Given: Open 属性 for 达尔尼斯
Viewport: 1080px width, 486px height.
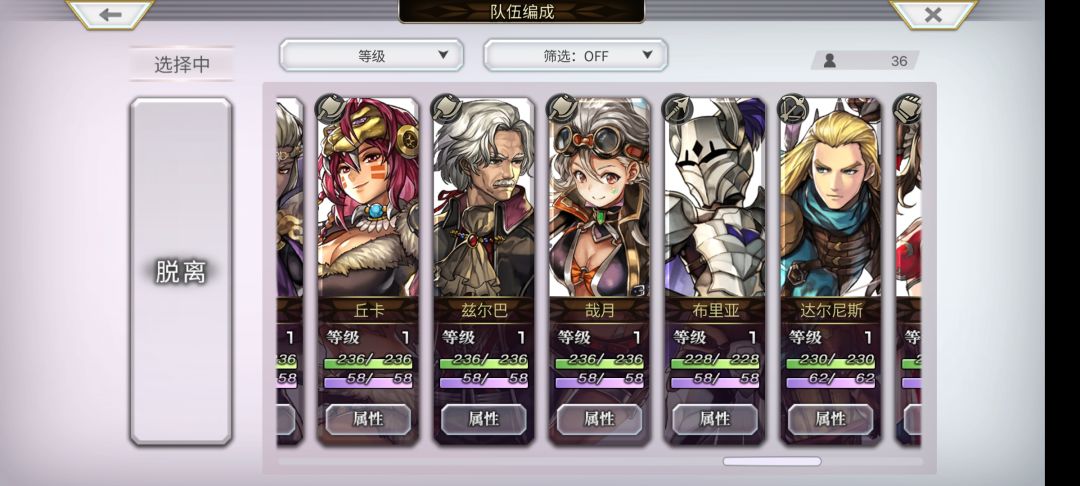Looking at the screenshot, I should 831,419.
